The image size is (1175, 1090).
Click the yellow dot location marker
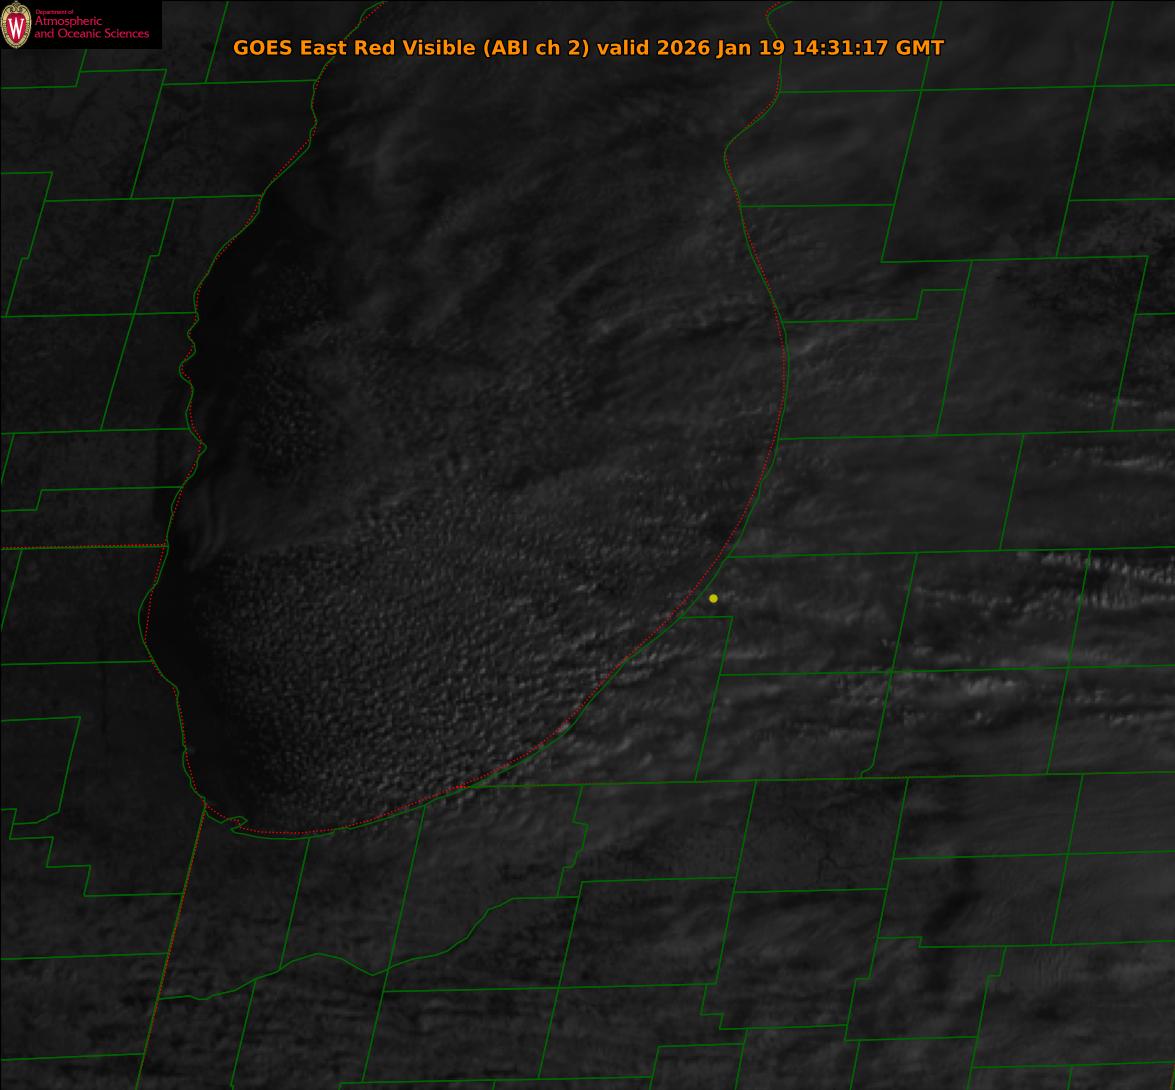coord(713,599)
